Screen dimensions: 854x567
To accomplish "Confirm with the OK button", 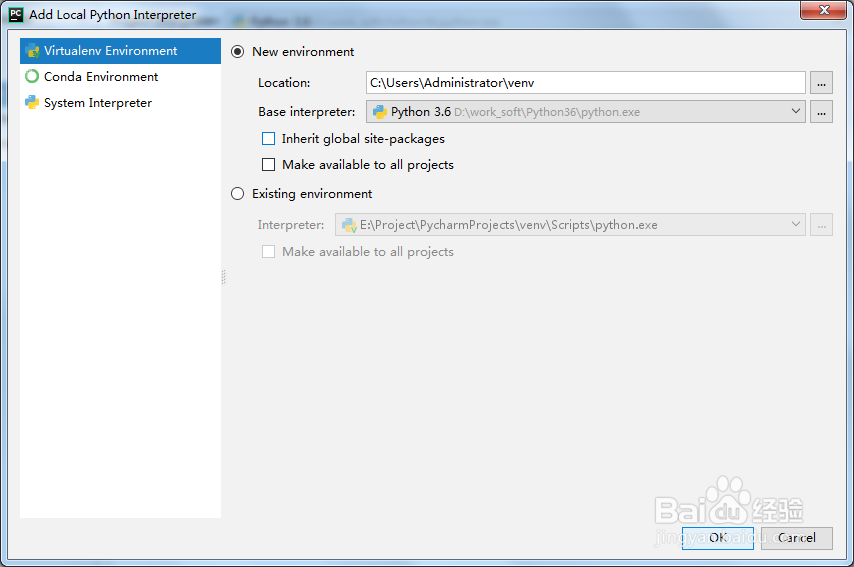I will (718, 538).
